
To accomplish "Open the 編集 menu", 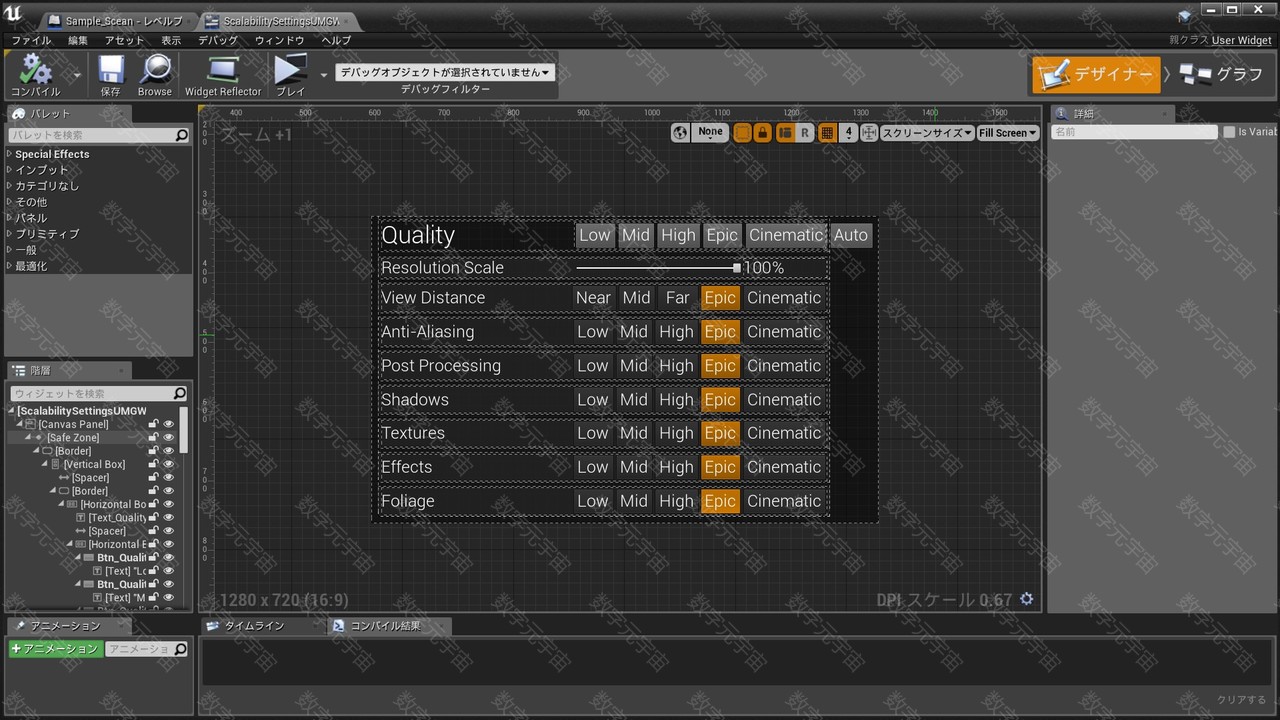I will tap(78, 40).
